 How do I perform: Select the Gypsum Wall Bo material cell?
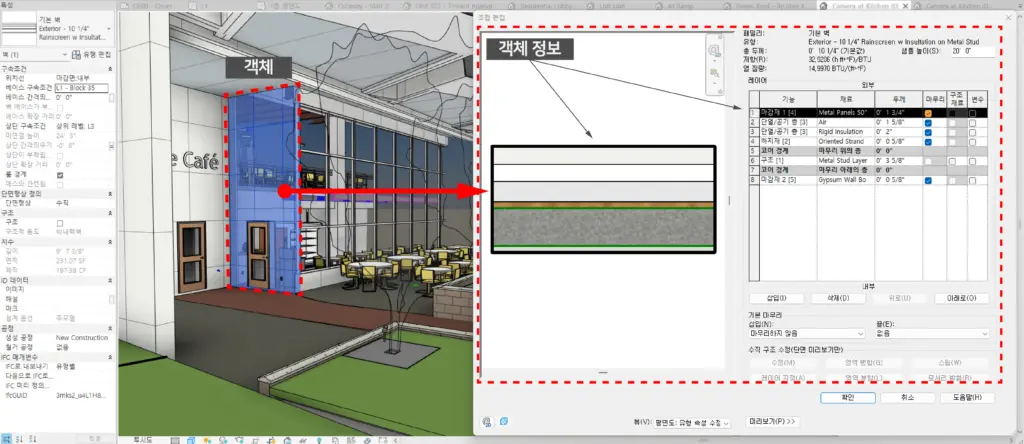[x=844, y=180]
